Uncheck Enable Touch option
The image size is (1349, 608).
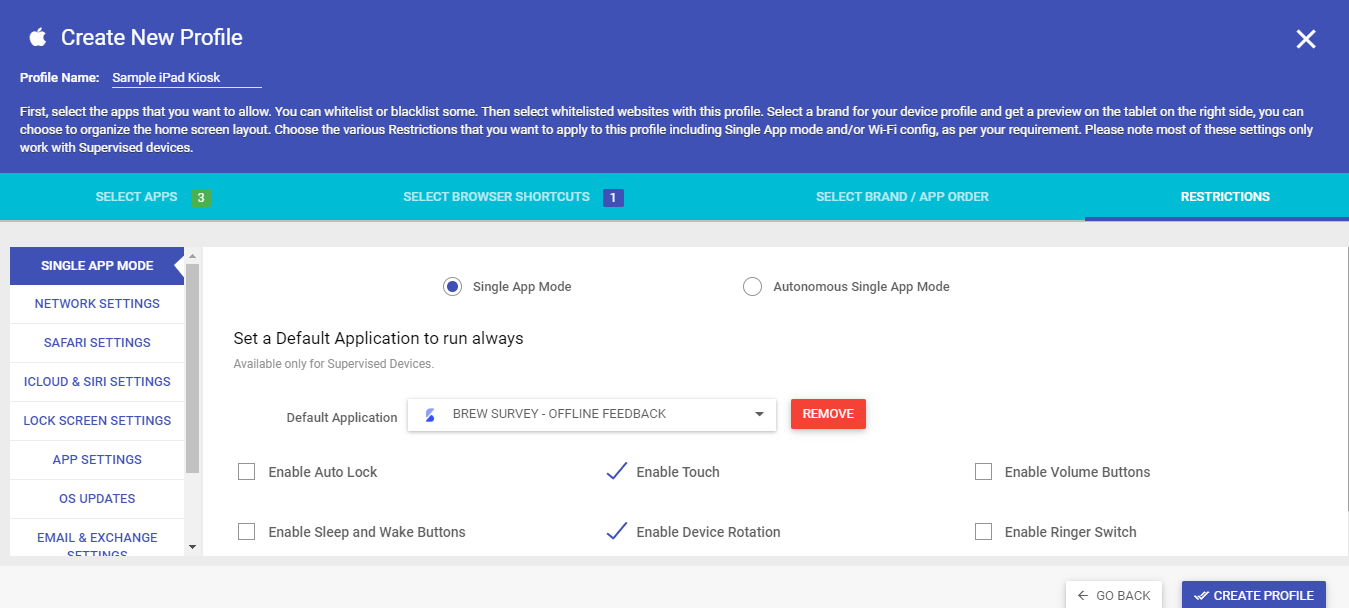(617, 471)
